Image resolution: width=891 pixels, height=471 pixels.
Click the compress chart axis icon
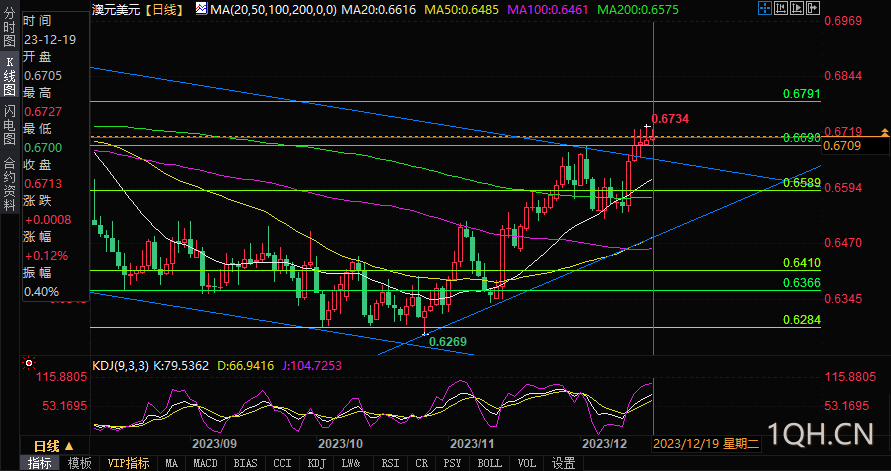coord(781,8)
